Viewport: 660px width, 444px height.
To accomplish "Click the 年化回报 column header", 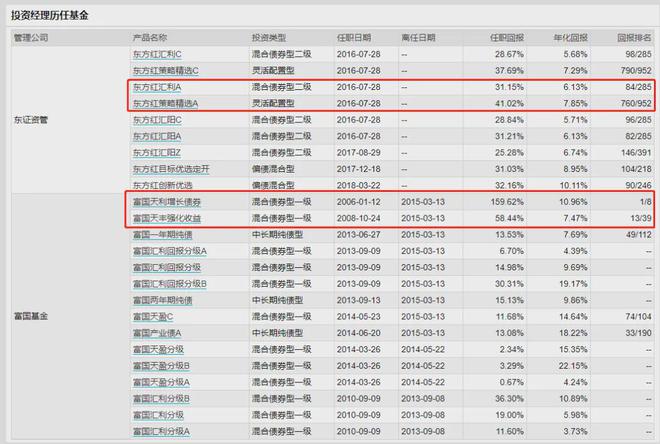I will click(571, 38).
